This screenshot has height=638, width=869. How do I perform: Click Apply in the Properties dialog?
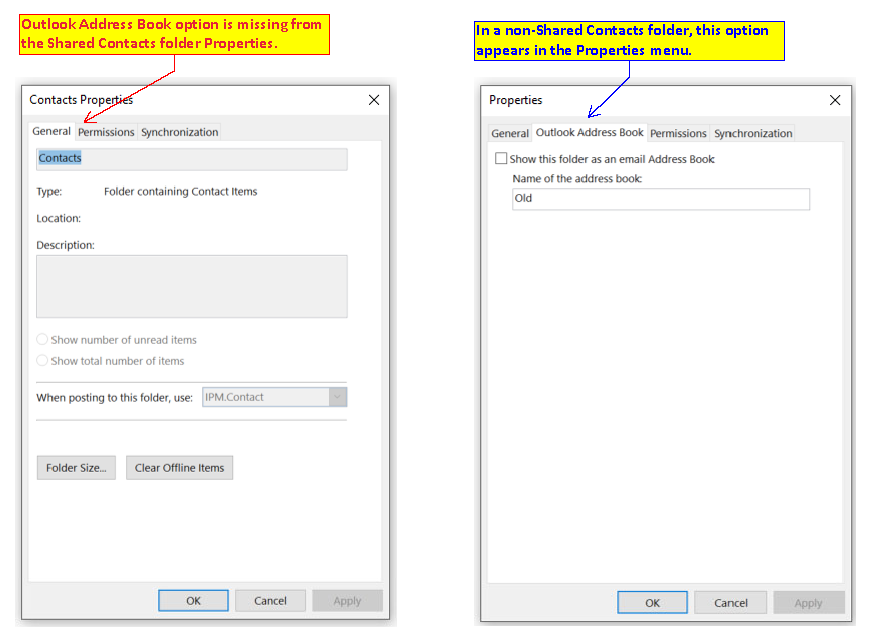pos(809,603)
